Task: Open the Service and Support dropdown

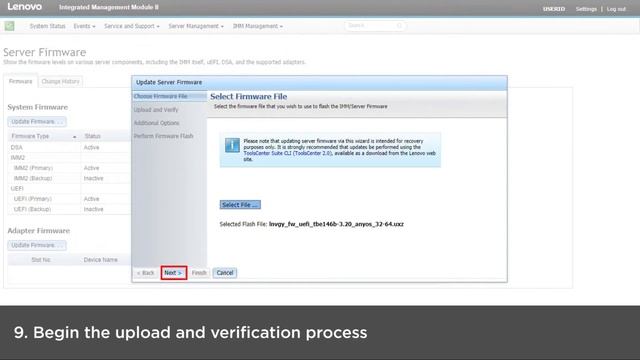Action: click(131, 26)
